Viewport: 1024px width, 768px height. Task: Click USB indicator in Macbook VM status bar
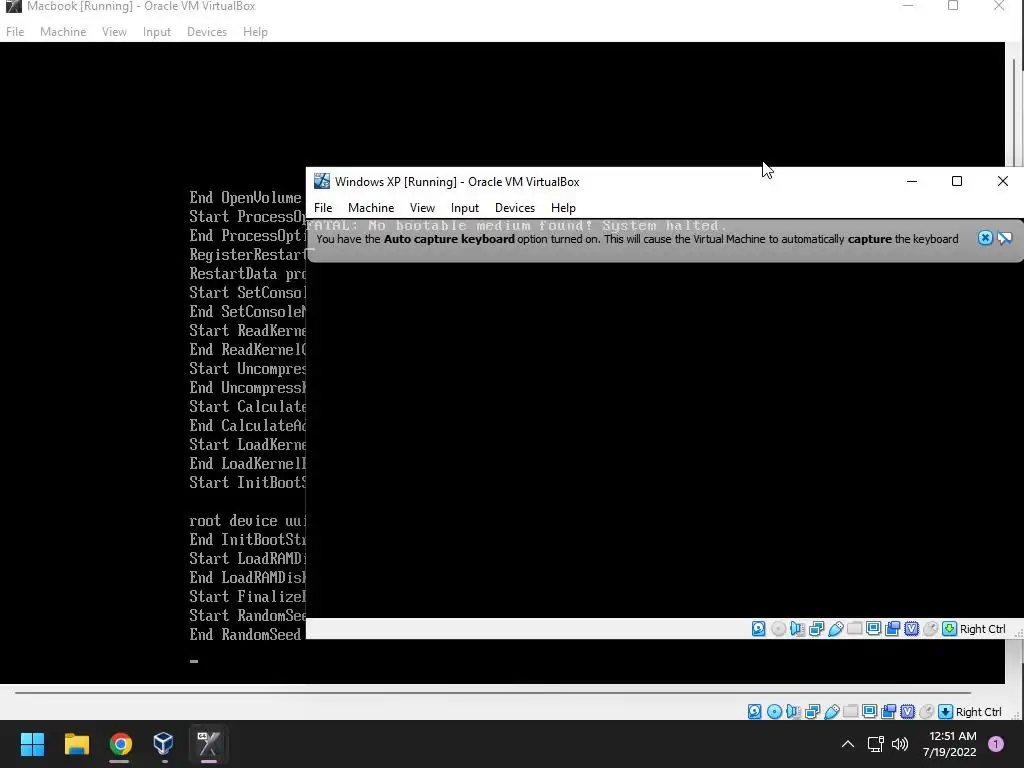[x=831, y=712]
